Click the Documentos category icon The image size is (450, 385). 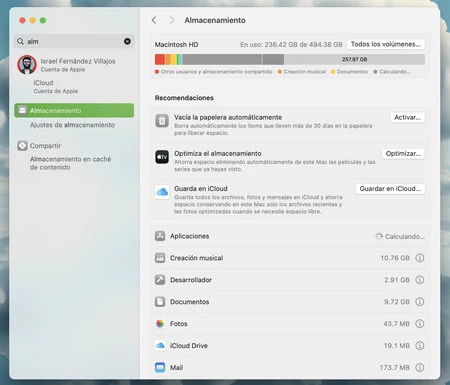160,302
